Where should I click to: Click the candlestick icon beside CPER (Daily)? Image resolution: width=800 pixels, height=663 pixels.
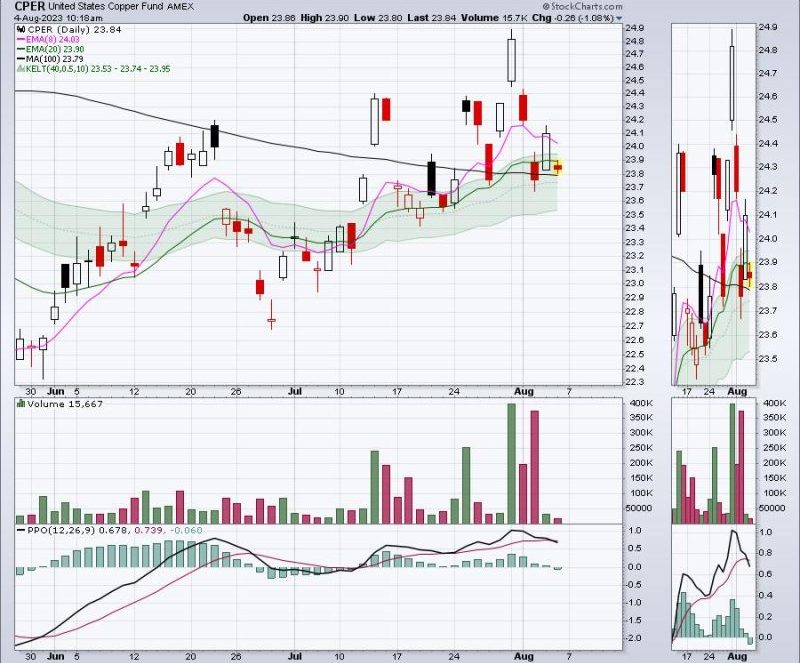21,30
